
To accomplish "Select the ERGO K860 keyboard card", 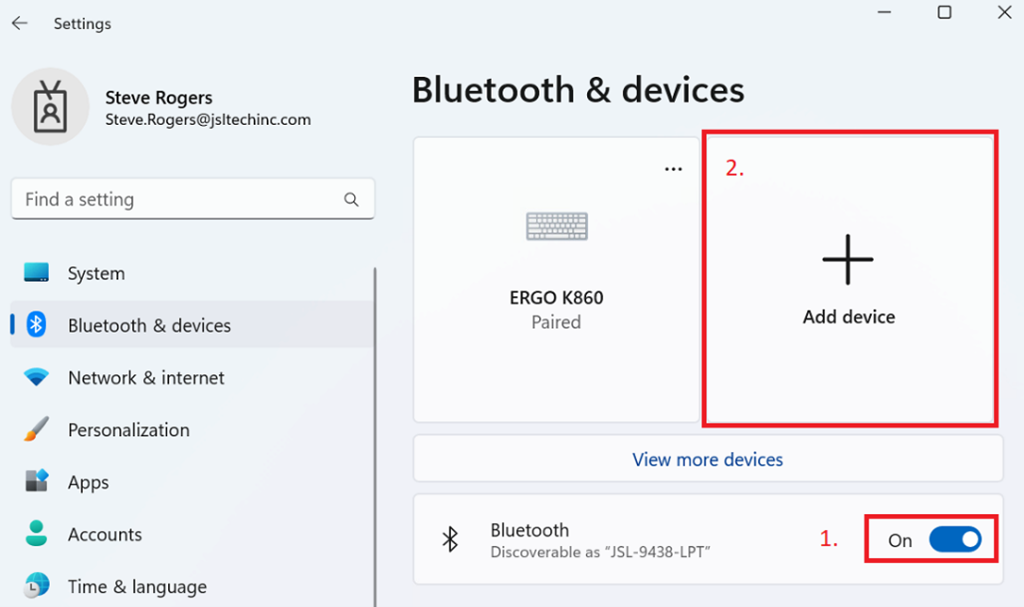I will tap(556, 280).
